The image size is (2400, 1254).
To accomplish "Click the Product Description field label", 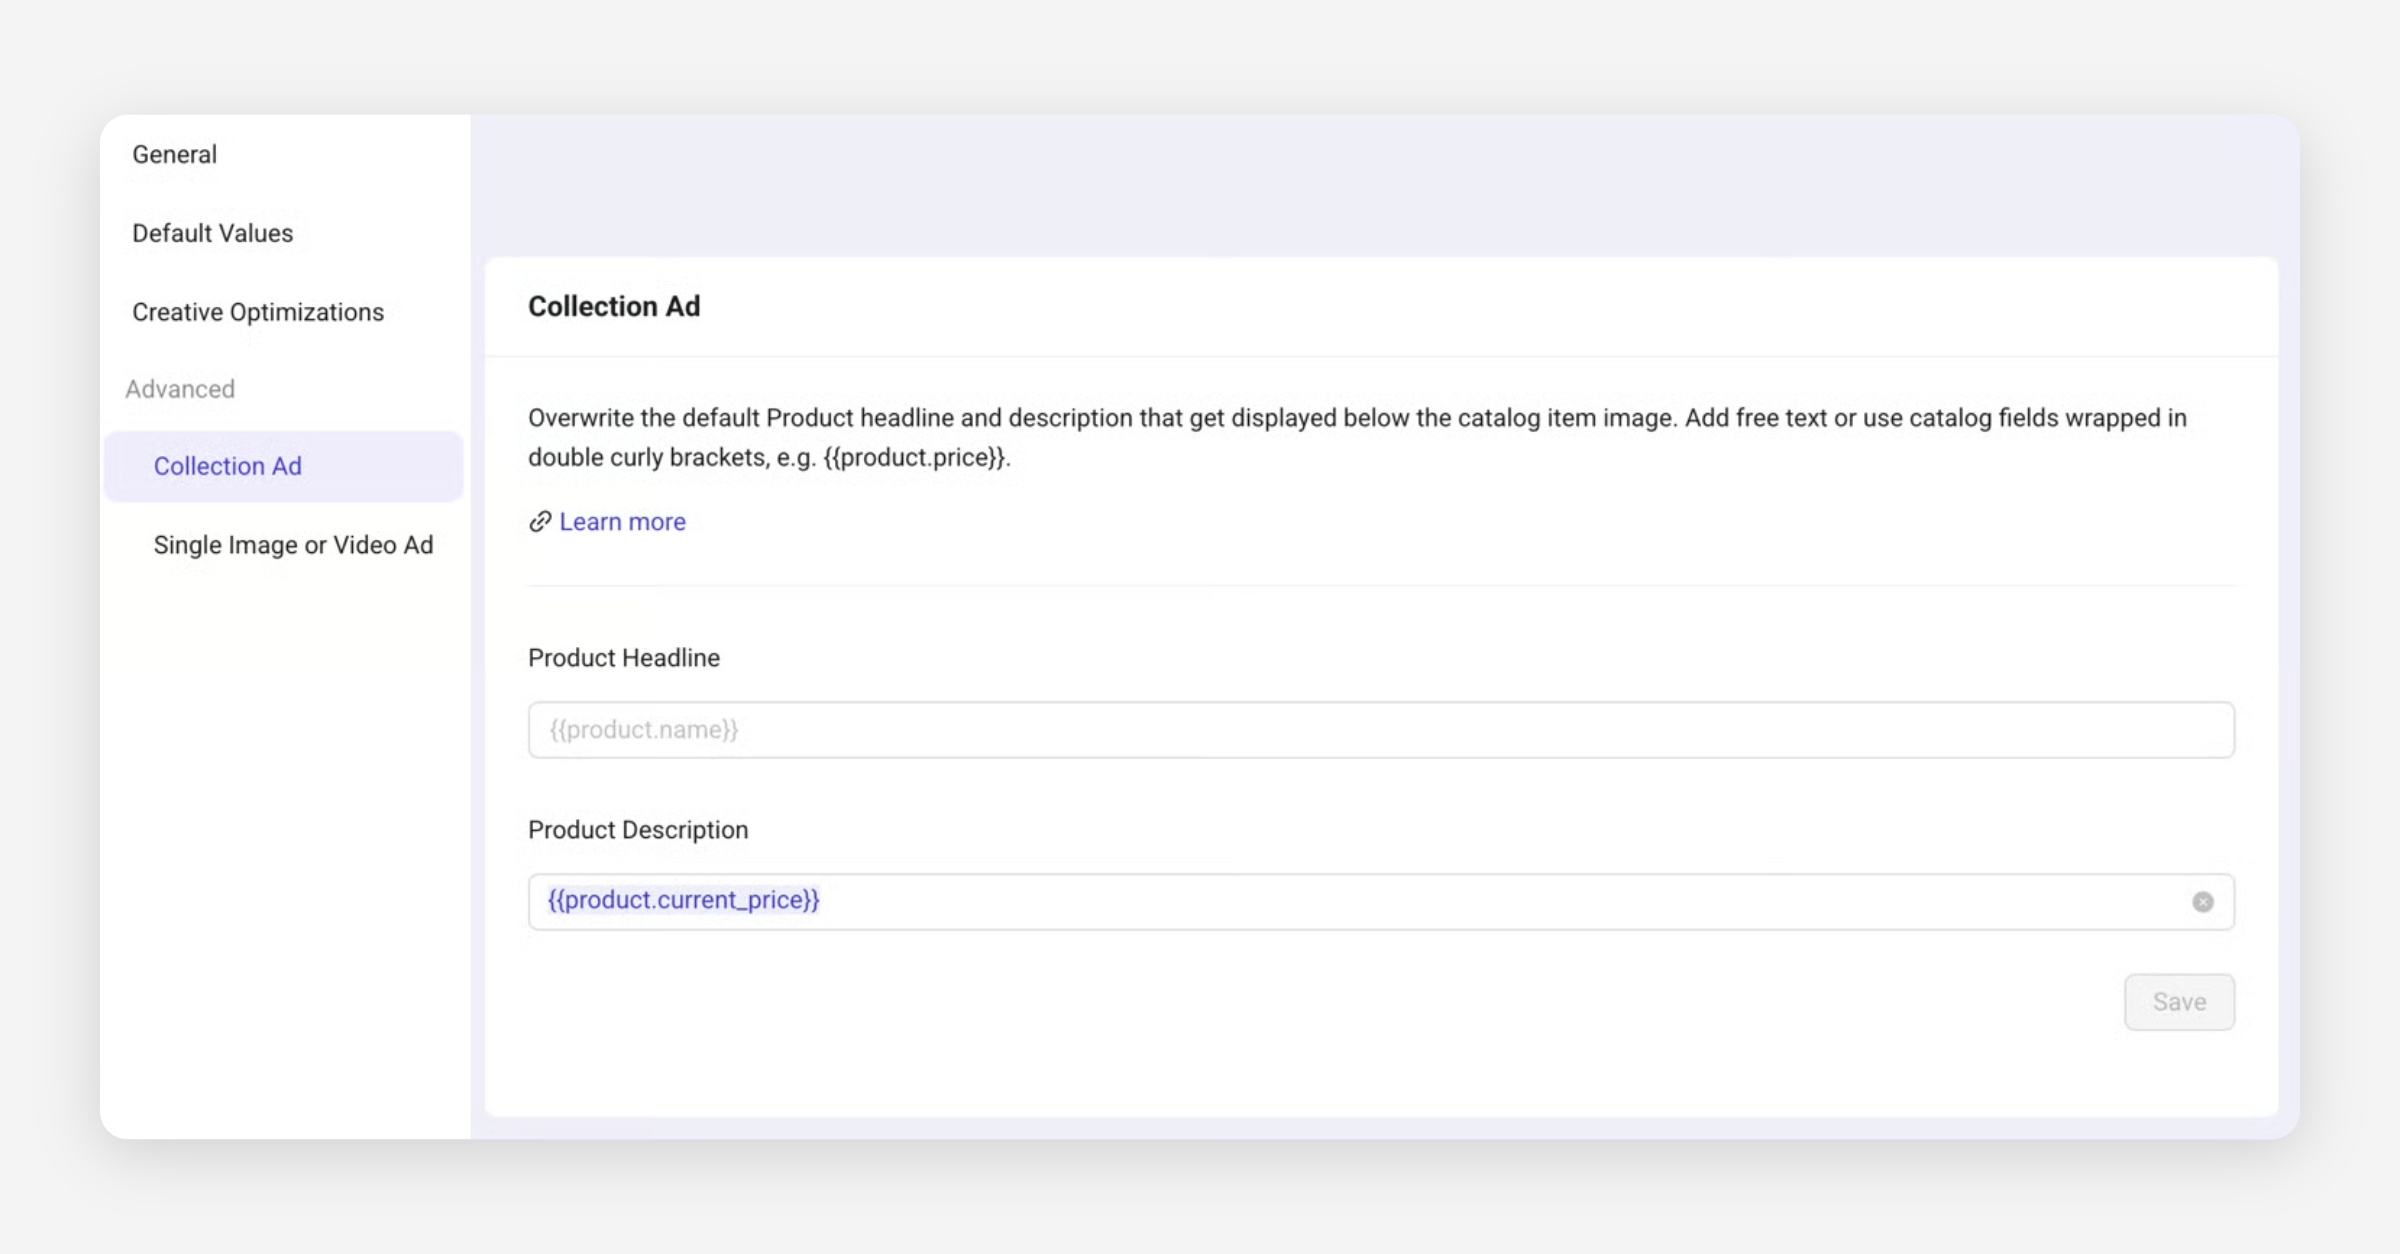I will [x=637, y=830].
